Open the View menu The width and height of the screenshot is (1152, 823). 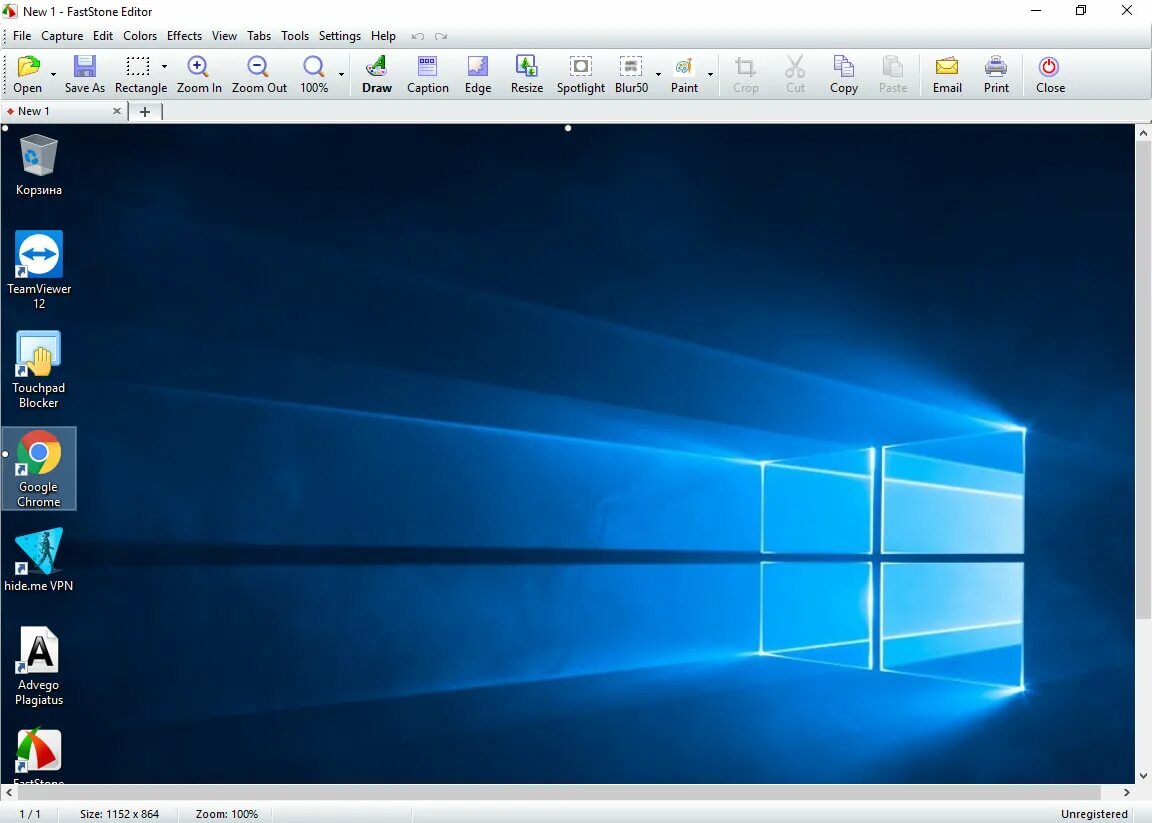tap(224, 36)
